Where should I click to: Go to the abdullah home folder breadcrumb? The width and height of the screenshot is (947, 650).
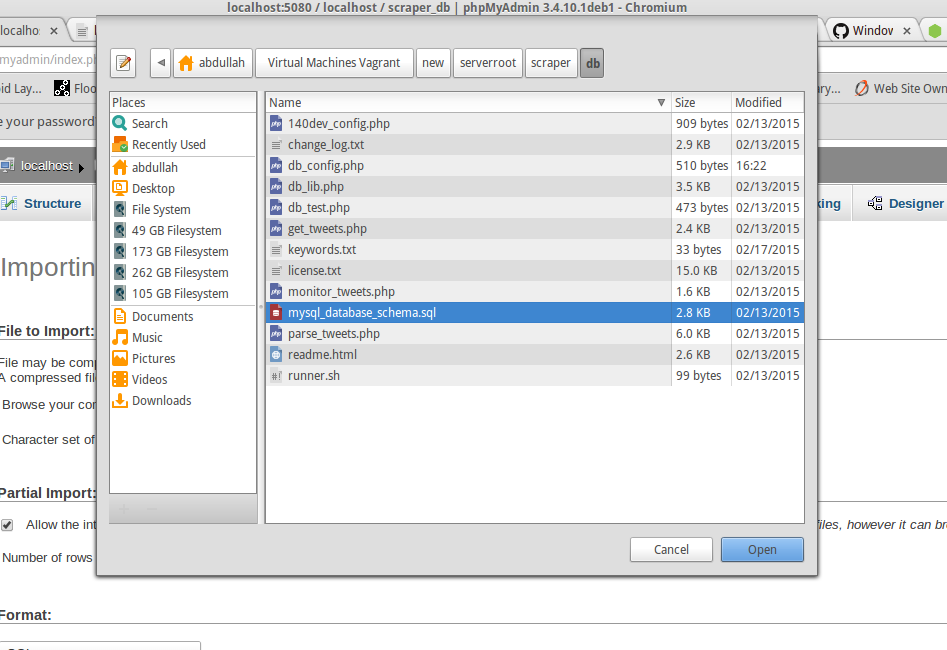pos(213,63)
